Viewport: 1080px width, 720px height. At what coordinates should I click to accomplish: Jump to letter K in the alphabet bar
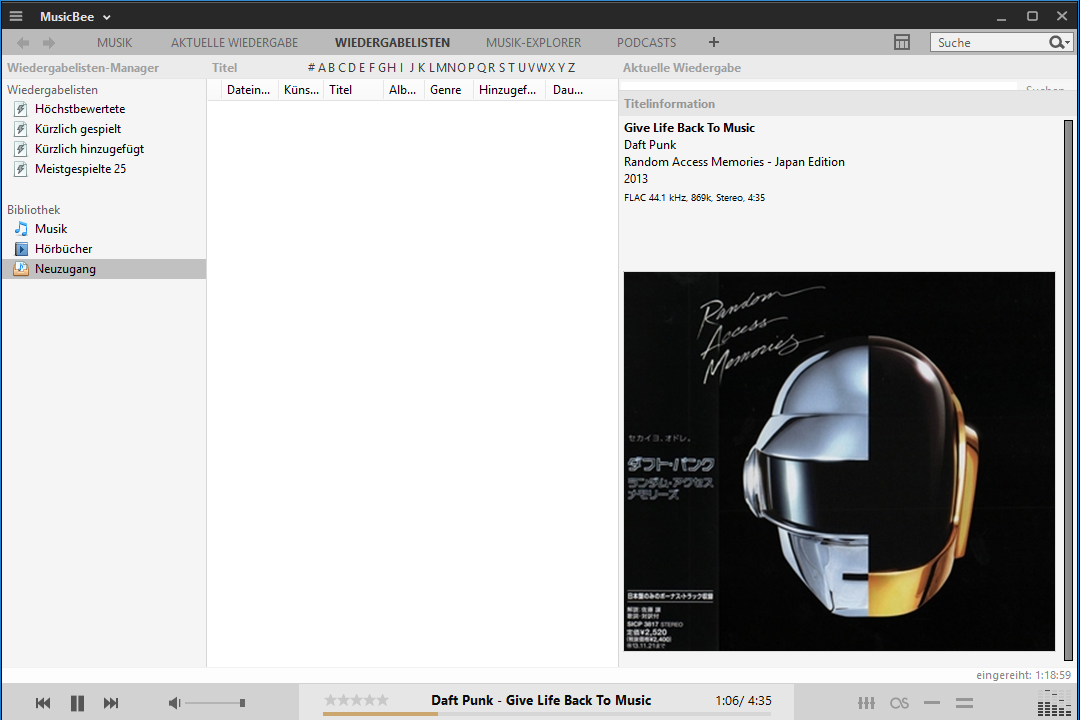pos(422,68)
